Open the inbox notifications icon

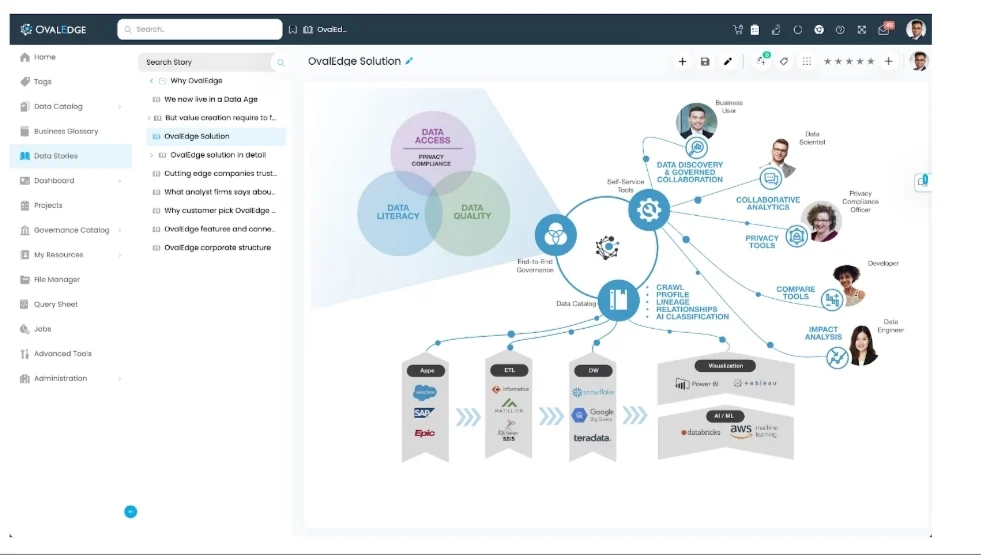[x=884, y=30]
